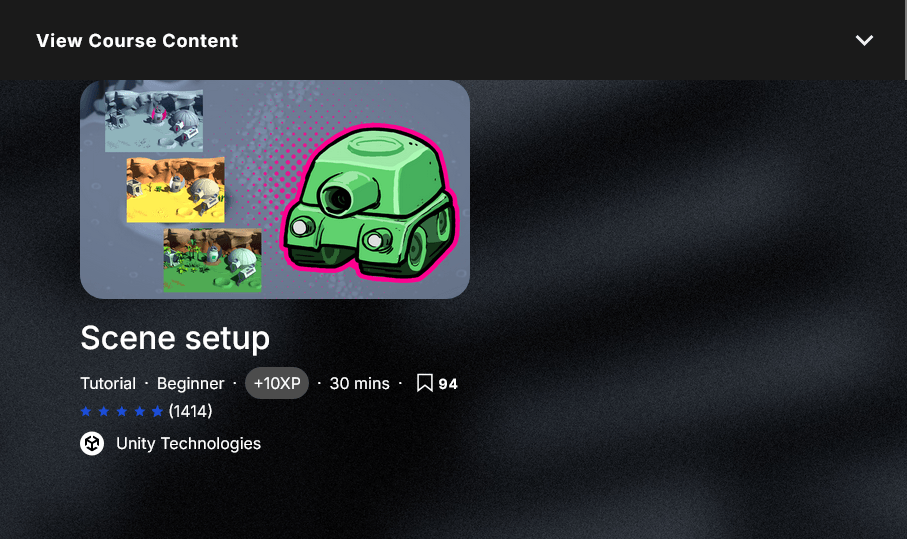Click the first rating star

(x=86, y=411)
